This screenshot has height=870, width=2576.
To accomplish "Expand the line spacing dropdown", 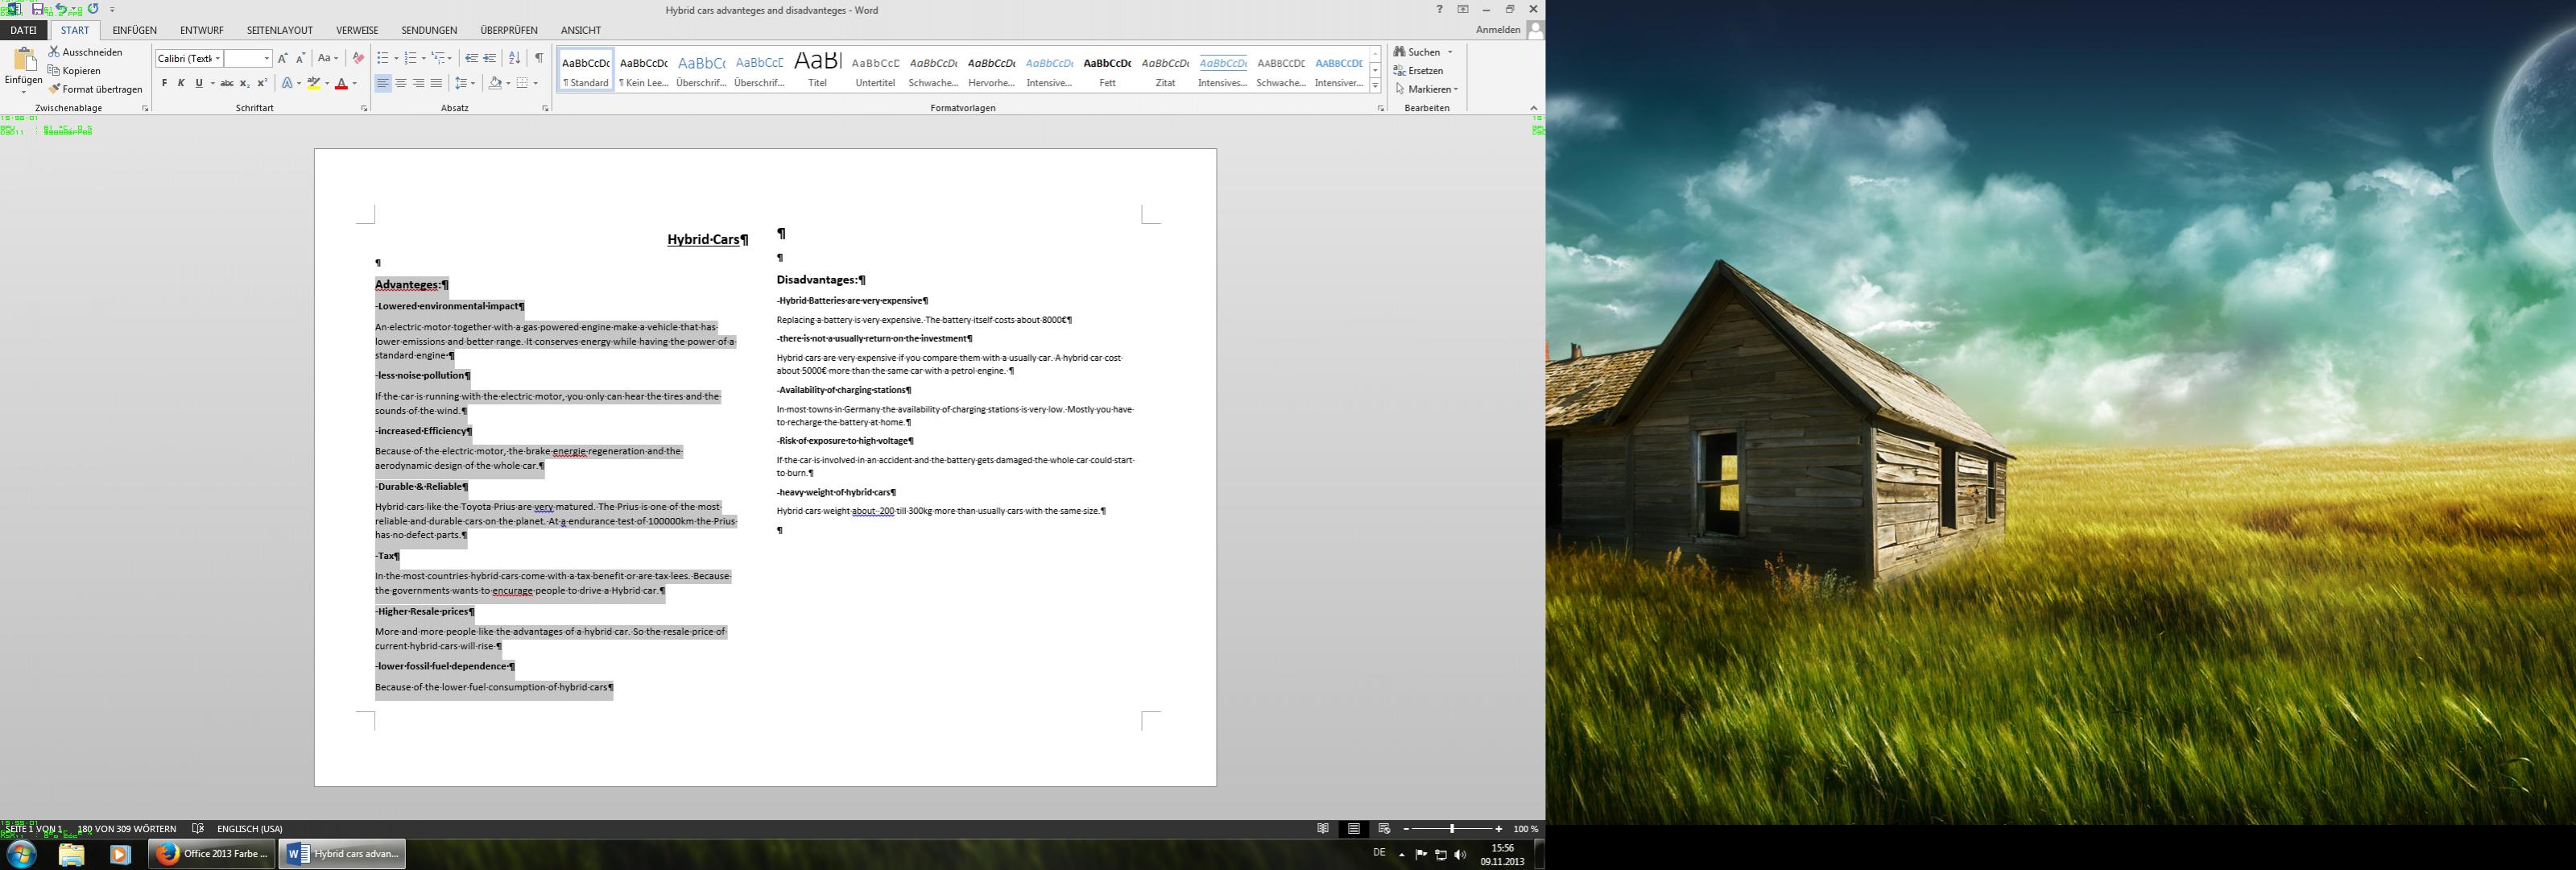I will tap(473, 83).
